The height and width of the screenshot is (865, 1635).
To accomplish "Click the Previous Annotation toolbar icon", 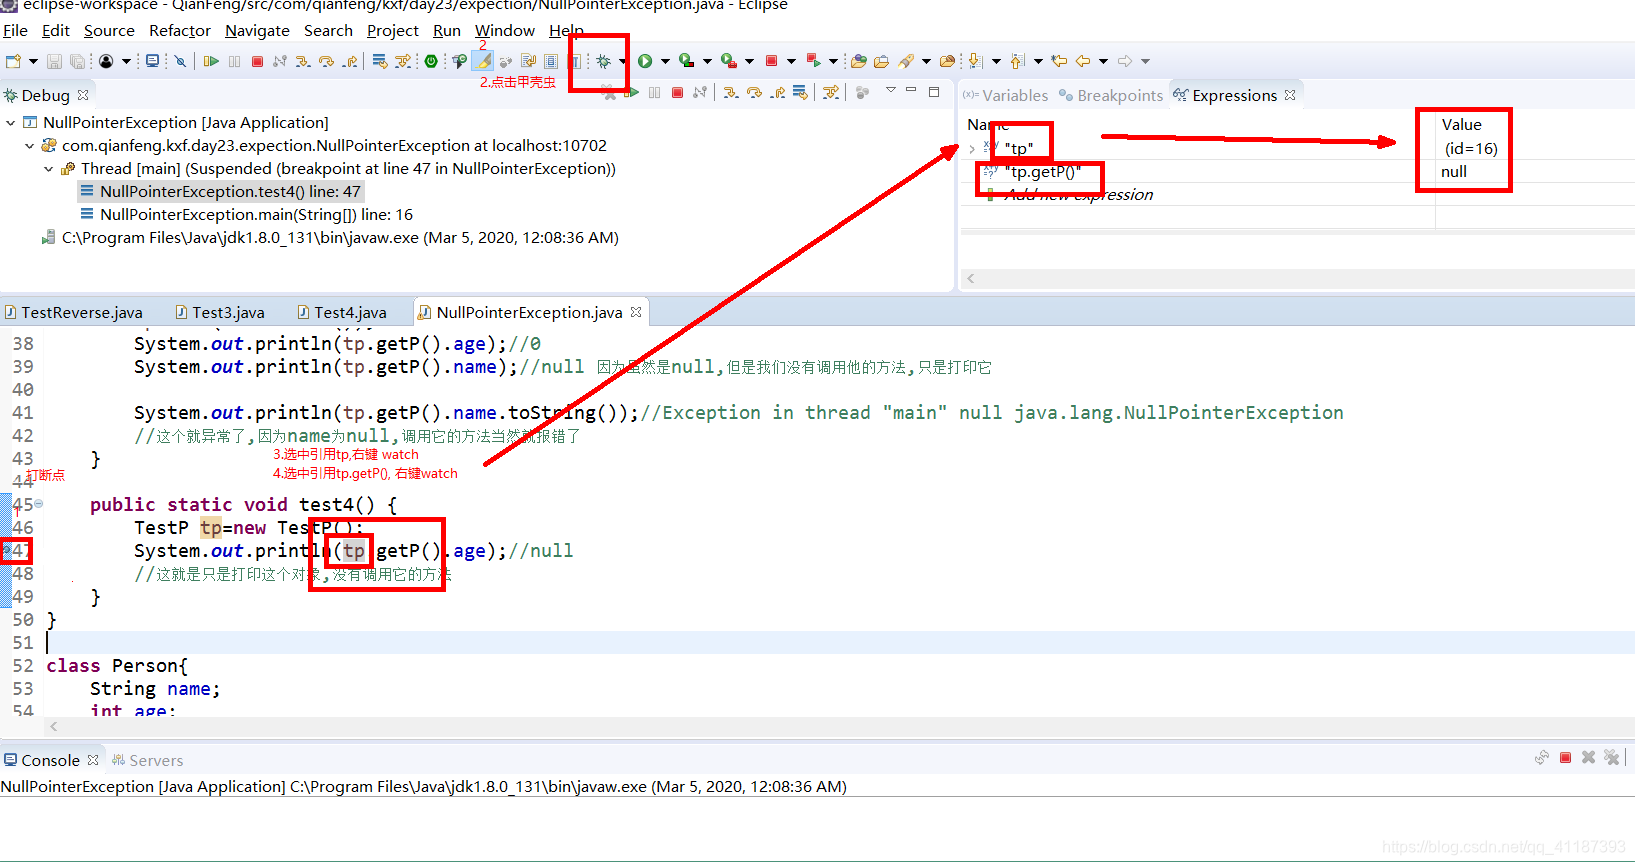I will (x=1017, y=61).
